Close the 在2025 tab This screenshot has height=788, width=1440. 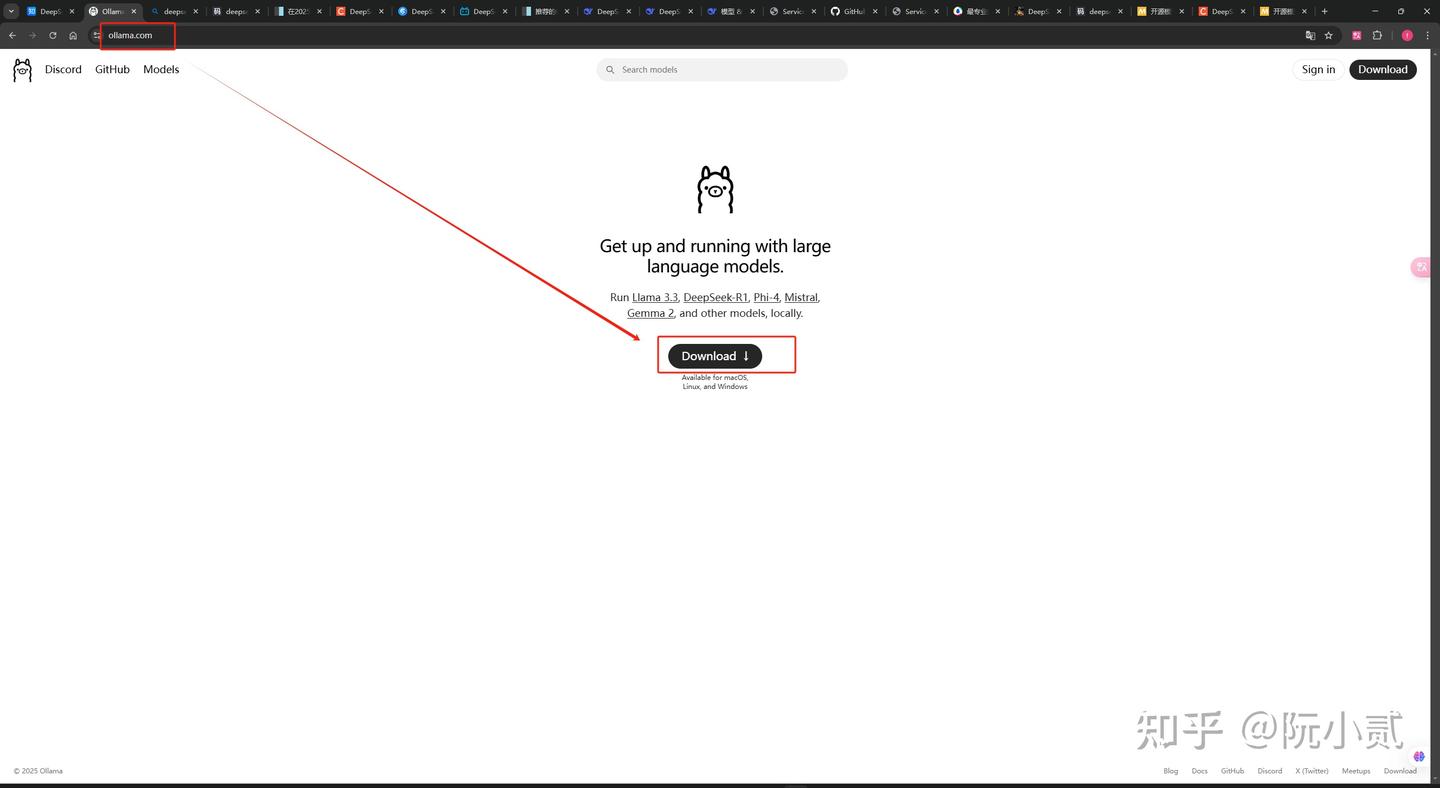click(320, 11)
